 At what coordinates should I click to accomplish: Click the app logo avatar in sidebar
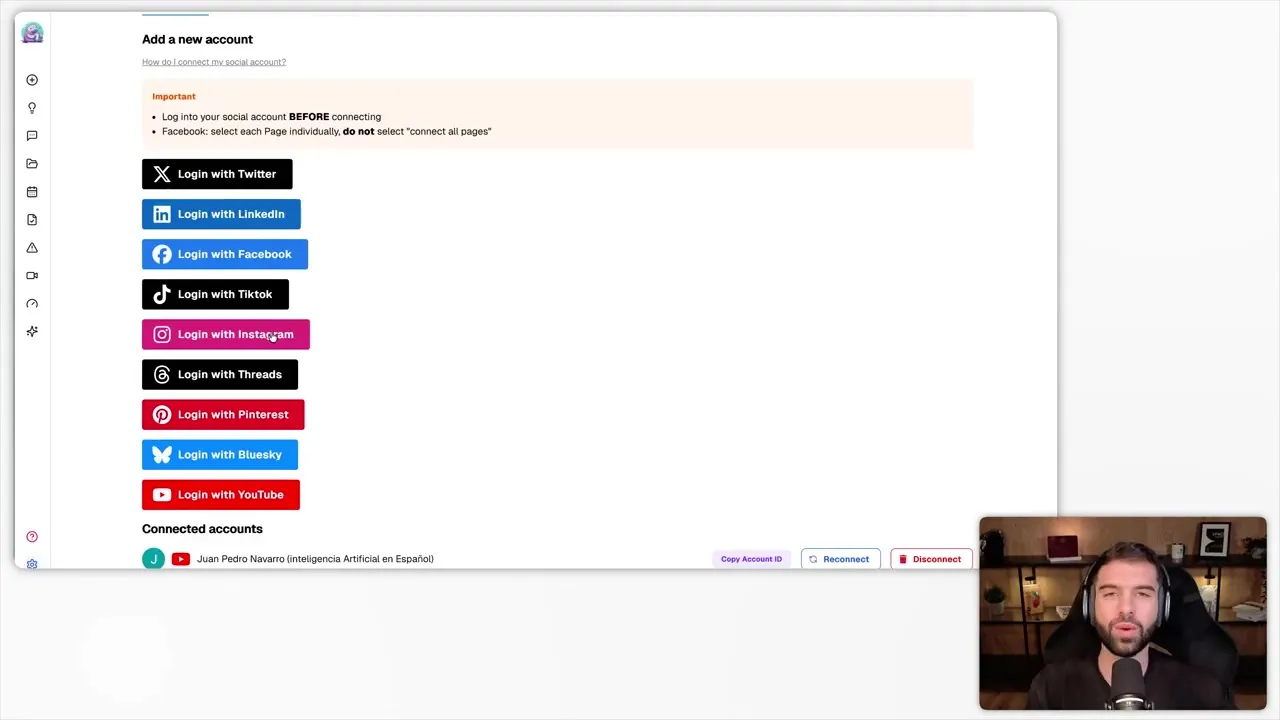point(32,33)
